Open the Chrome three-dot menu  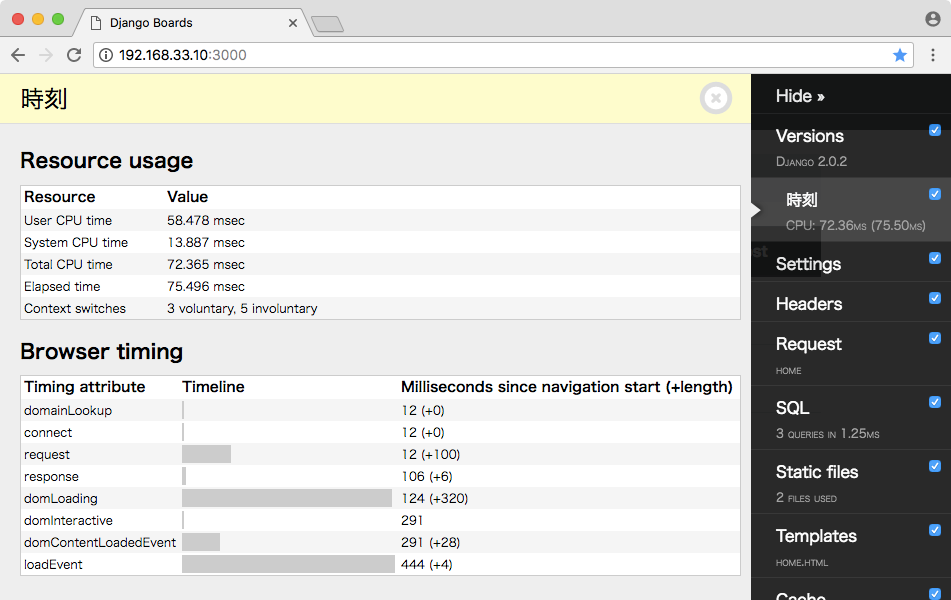[933, 55]
